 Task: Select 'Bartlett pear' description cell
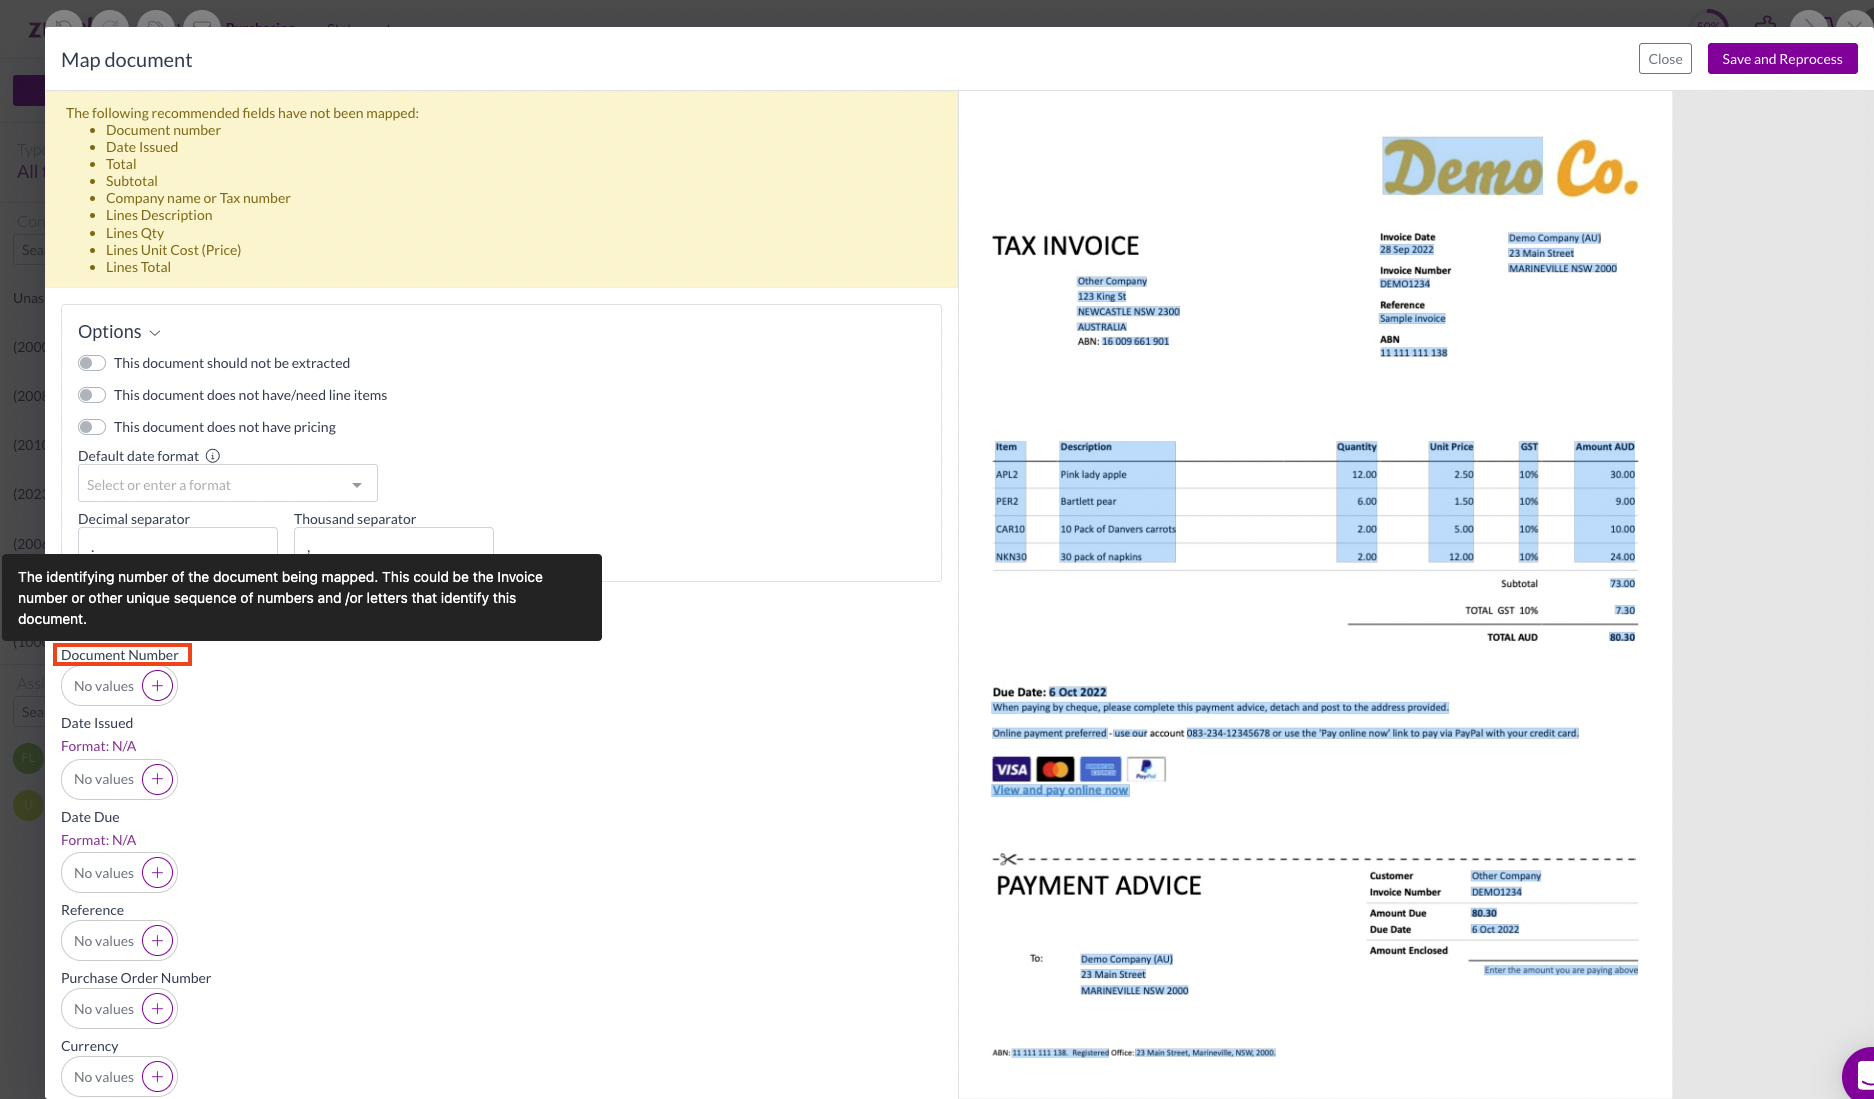(1088, 502)
